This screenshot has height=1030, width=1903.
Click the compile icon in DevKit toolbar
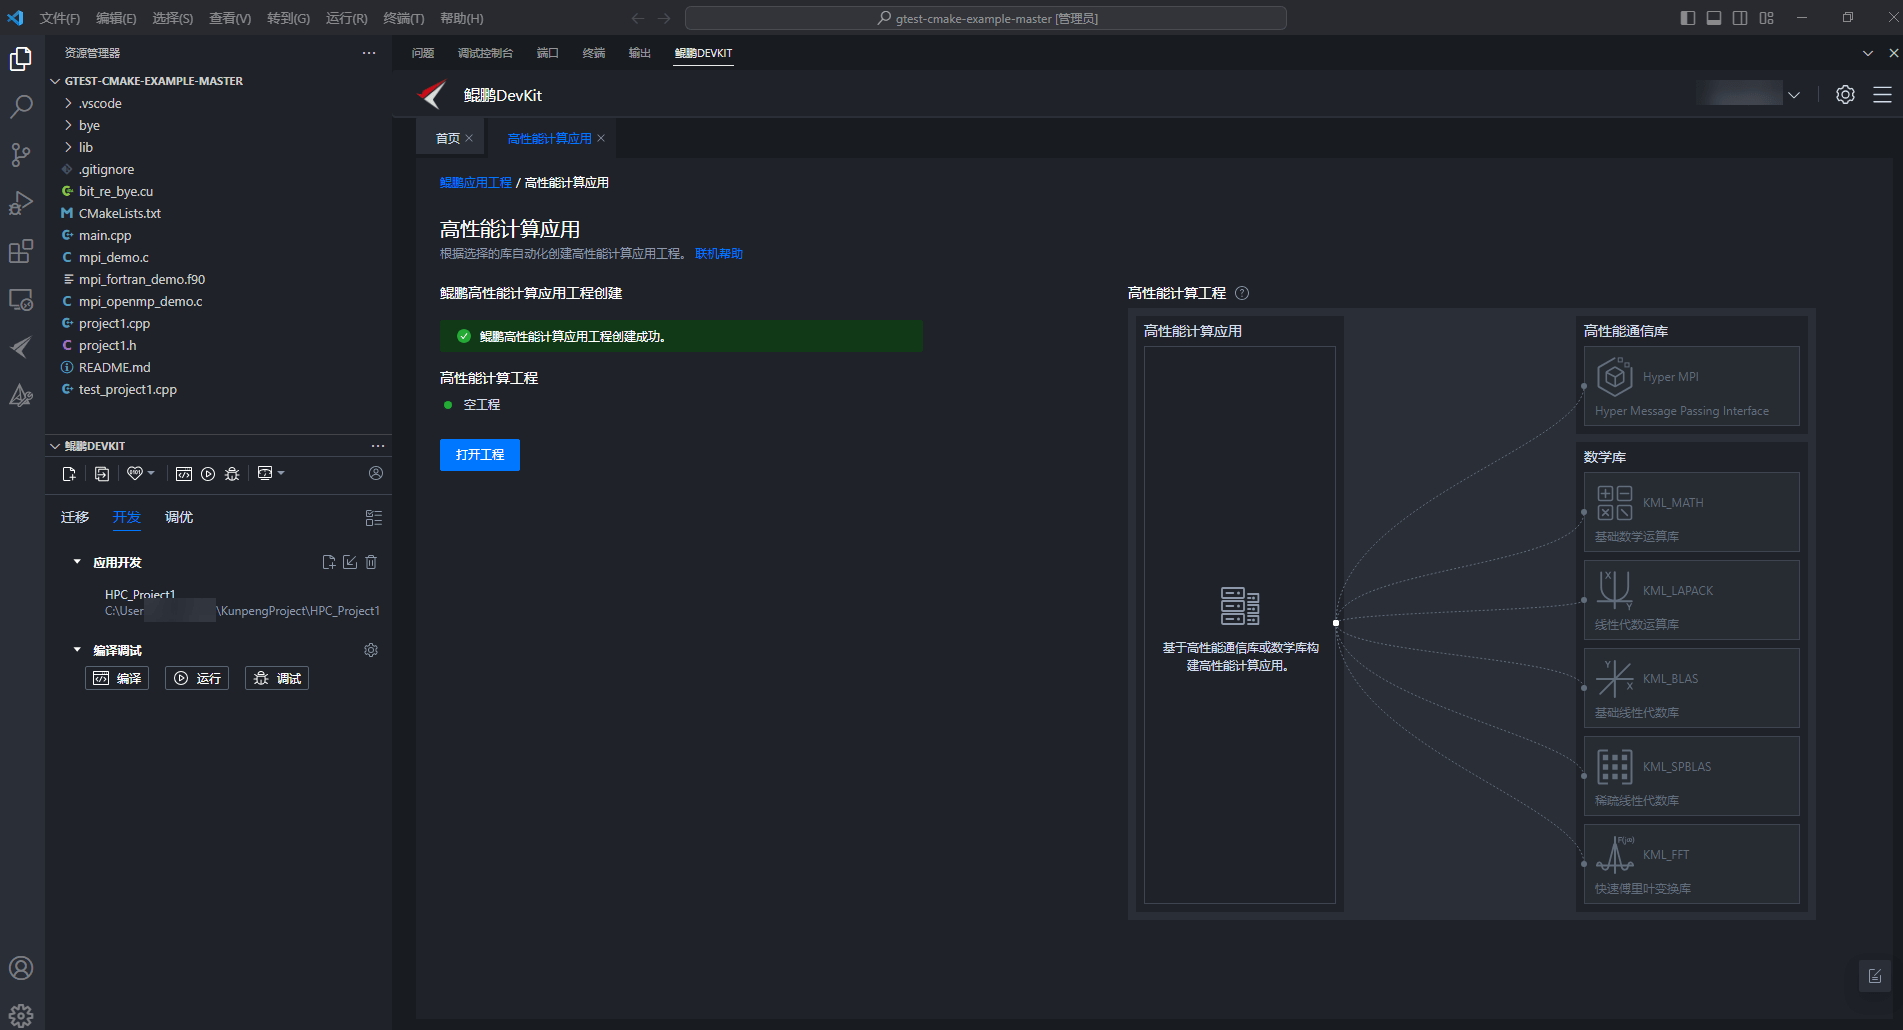coord(184,474)
